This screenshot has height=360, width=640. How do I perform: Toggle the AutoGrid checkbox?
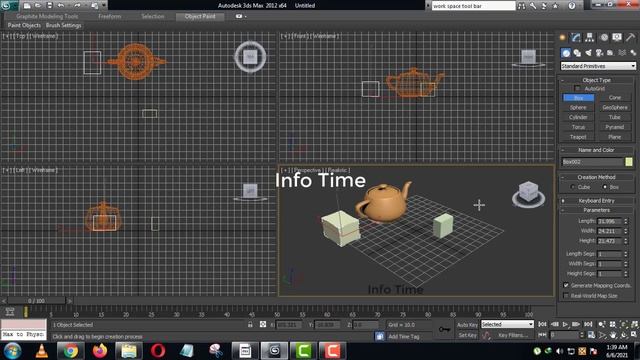[577, 89]
